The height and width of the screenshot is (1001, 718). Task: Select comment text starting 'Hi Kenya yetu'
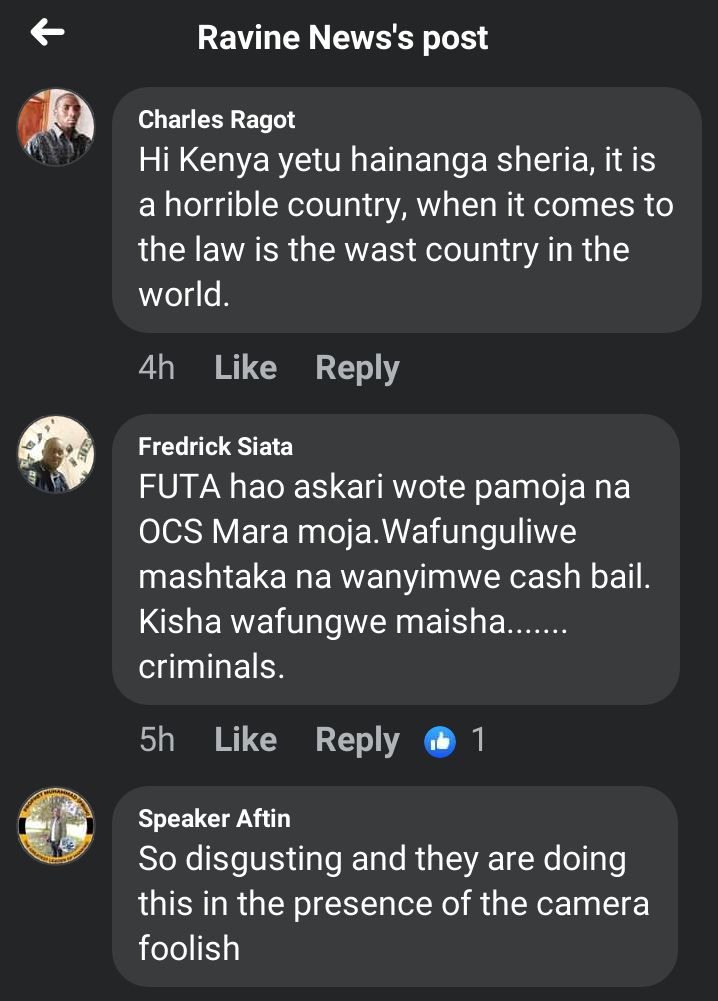point(406,227)
